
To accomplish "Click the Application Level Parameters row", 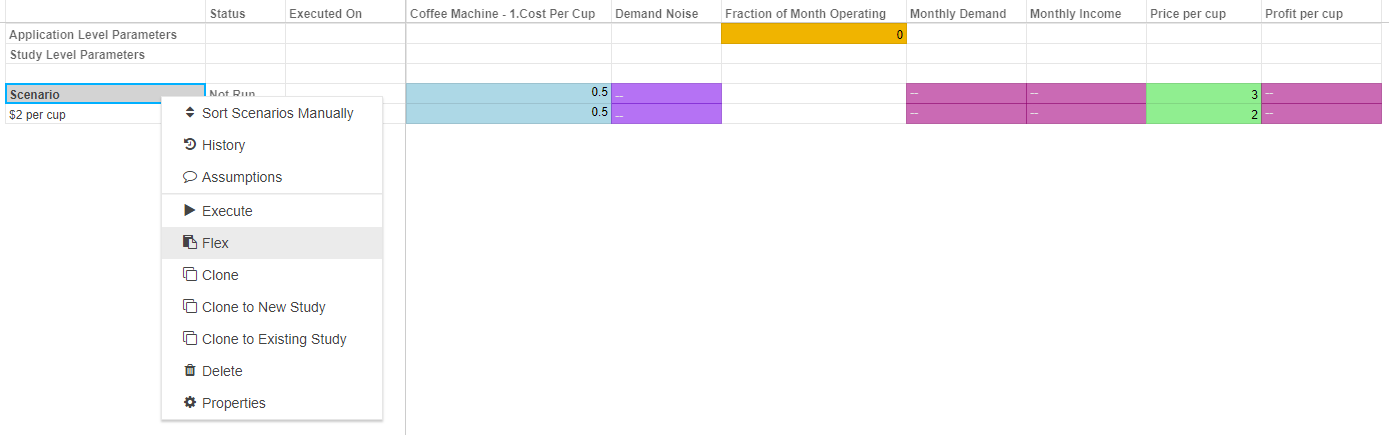I will tap(93, 34).
